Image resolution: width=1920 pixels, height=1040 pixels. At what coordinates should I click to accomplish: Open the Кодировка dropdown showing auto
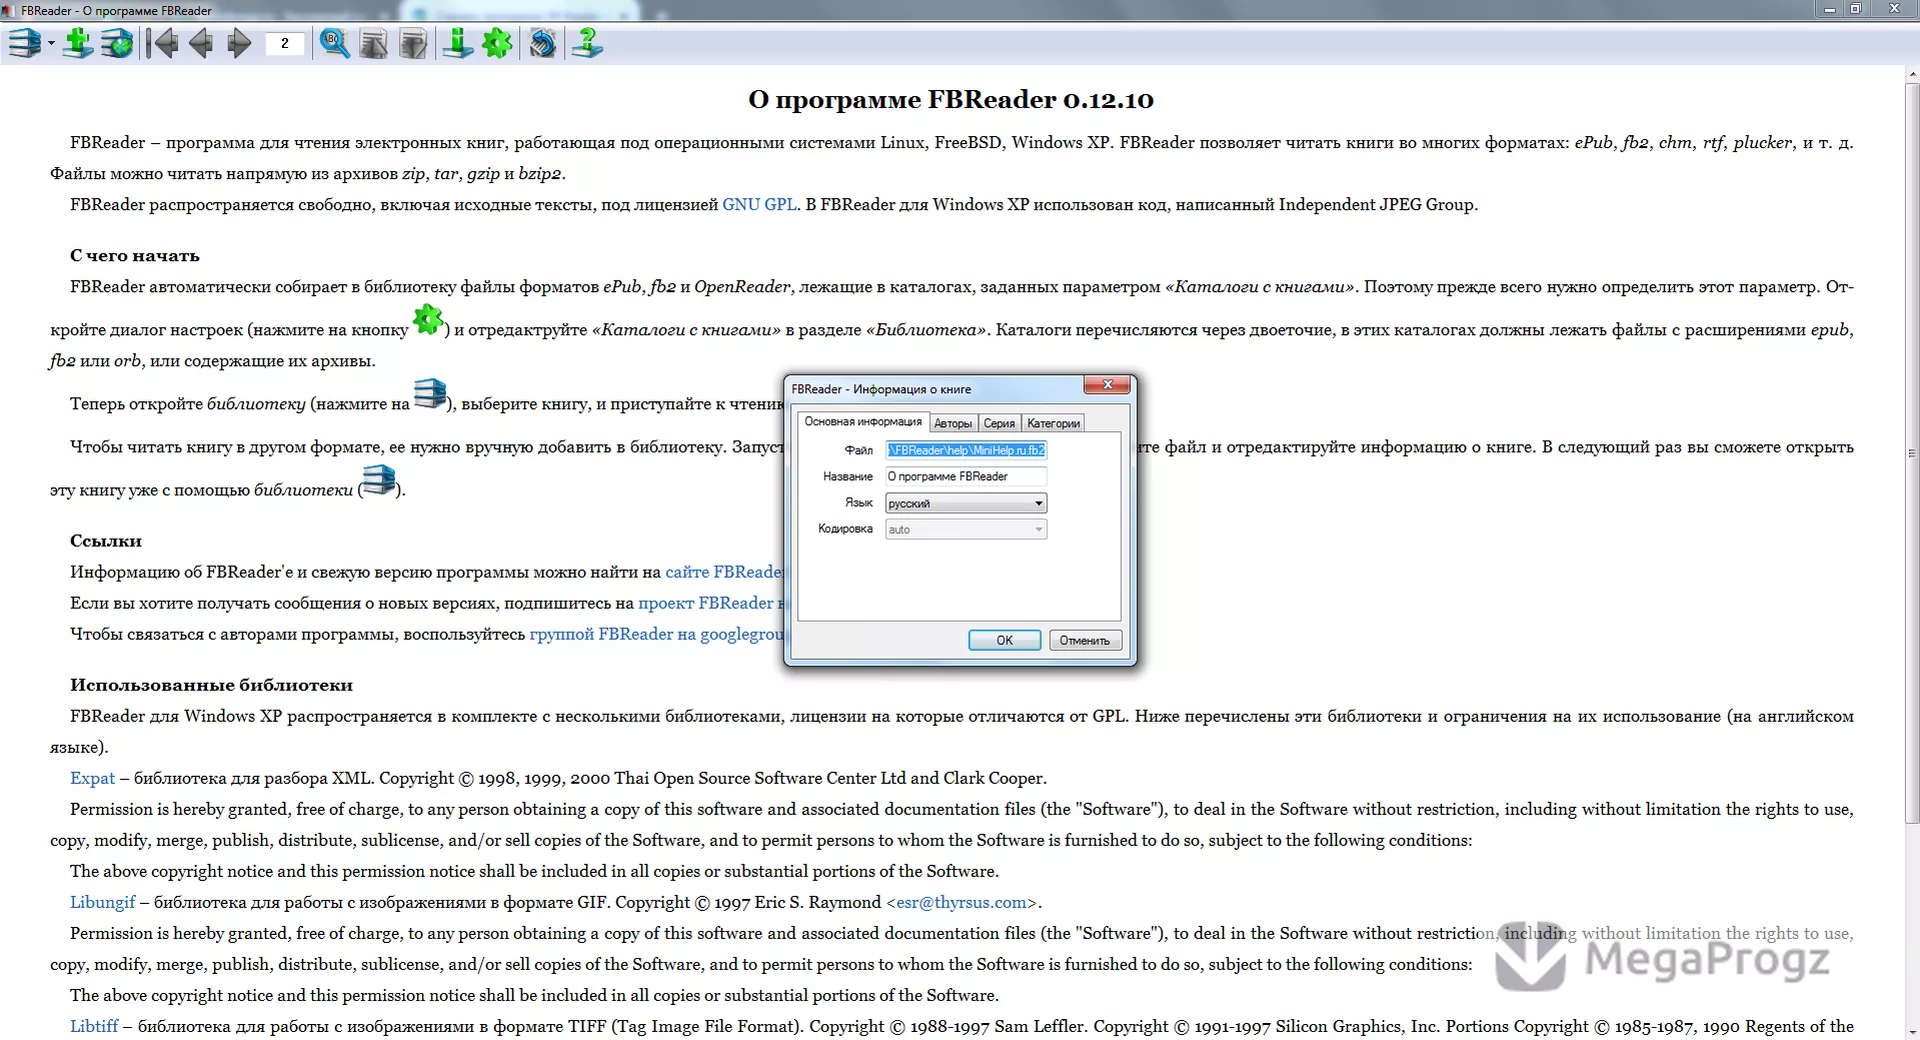pyautogui.click(x=966, y=529)
